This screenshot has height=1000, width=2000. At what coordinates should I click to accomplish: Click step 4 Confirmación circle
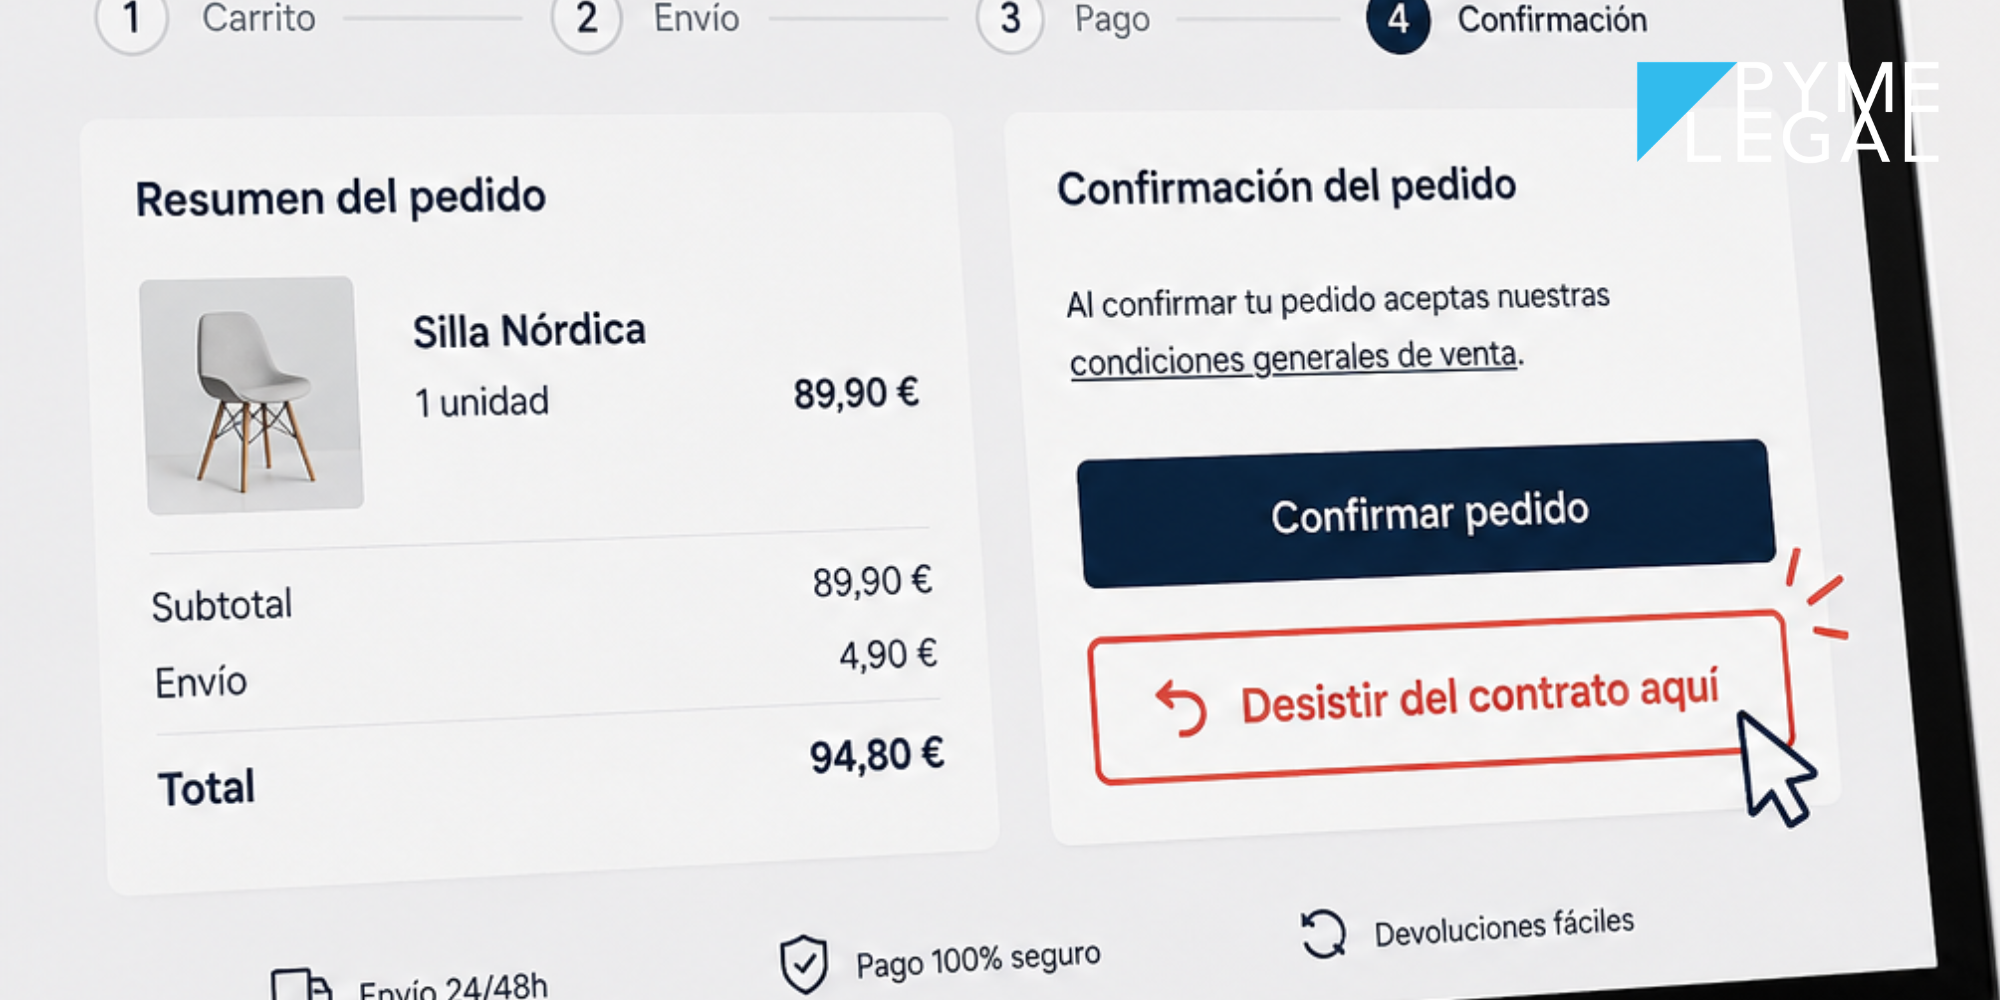coord(1398,19)
